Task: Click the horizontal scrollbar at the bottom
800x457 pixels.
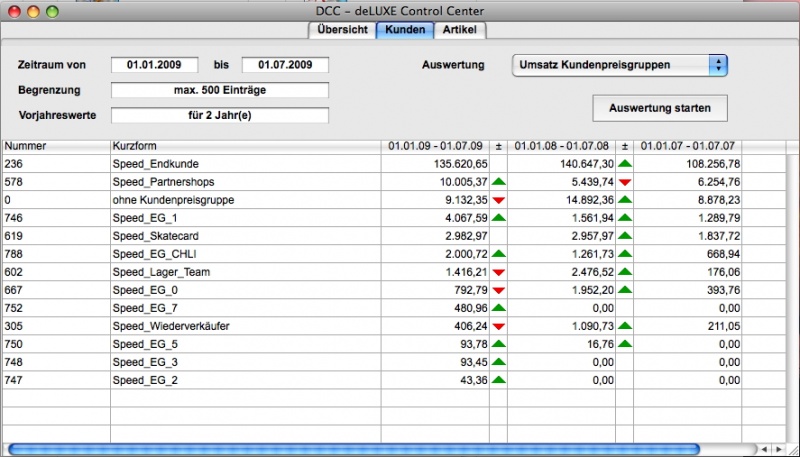Action: point(352,449)
